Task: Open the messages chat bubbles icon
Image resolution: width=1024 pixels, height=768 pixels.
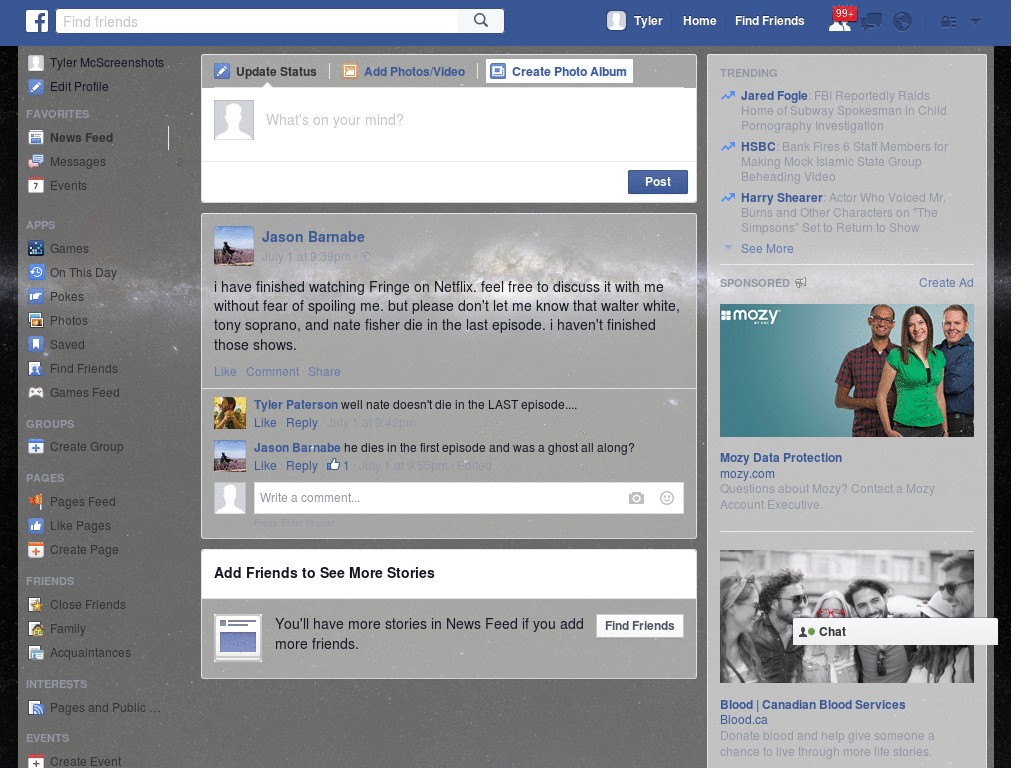Action: [x=871, y=22]
